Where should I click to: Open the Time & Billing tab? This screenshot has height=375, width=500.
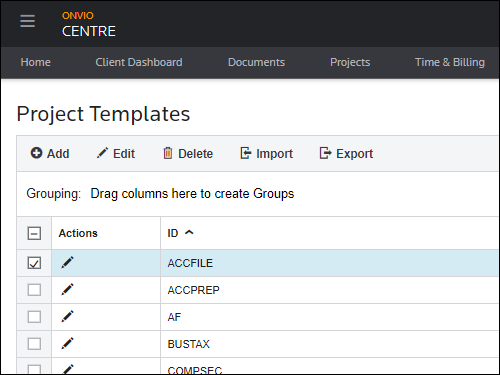pyautogui.click(x=450, y=62)
